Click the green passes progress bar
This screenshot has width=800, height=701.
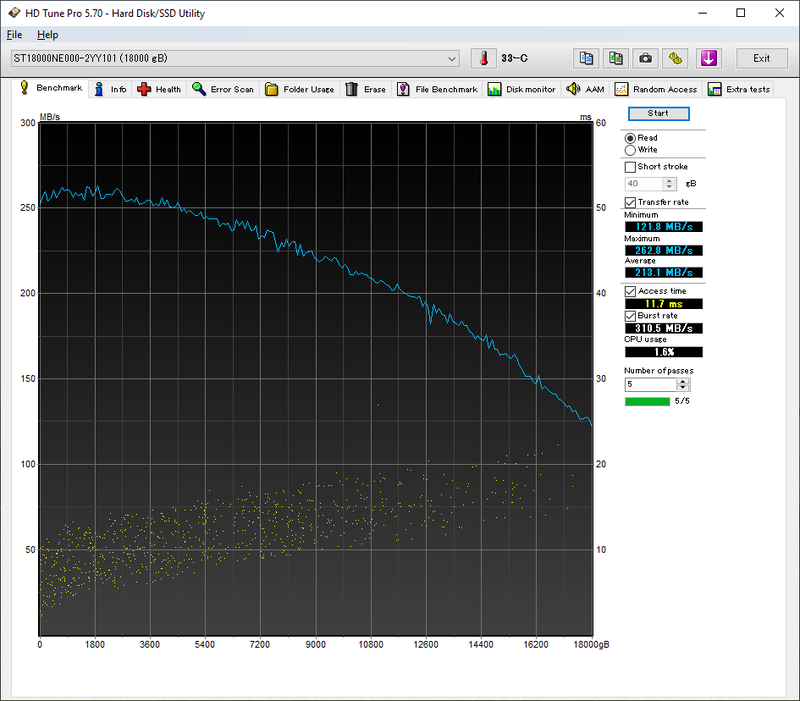pyautogui.click(x=647, y=402)
